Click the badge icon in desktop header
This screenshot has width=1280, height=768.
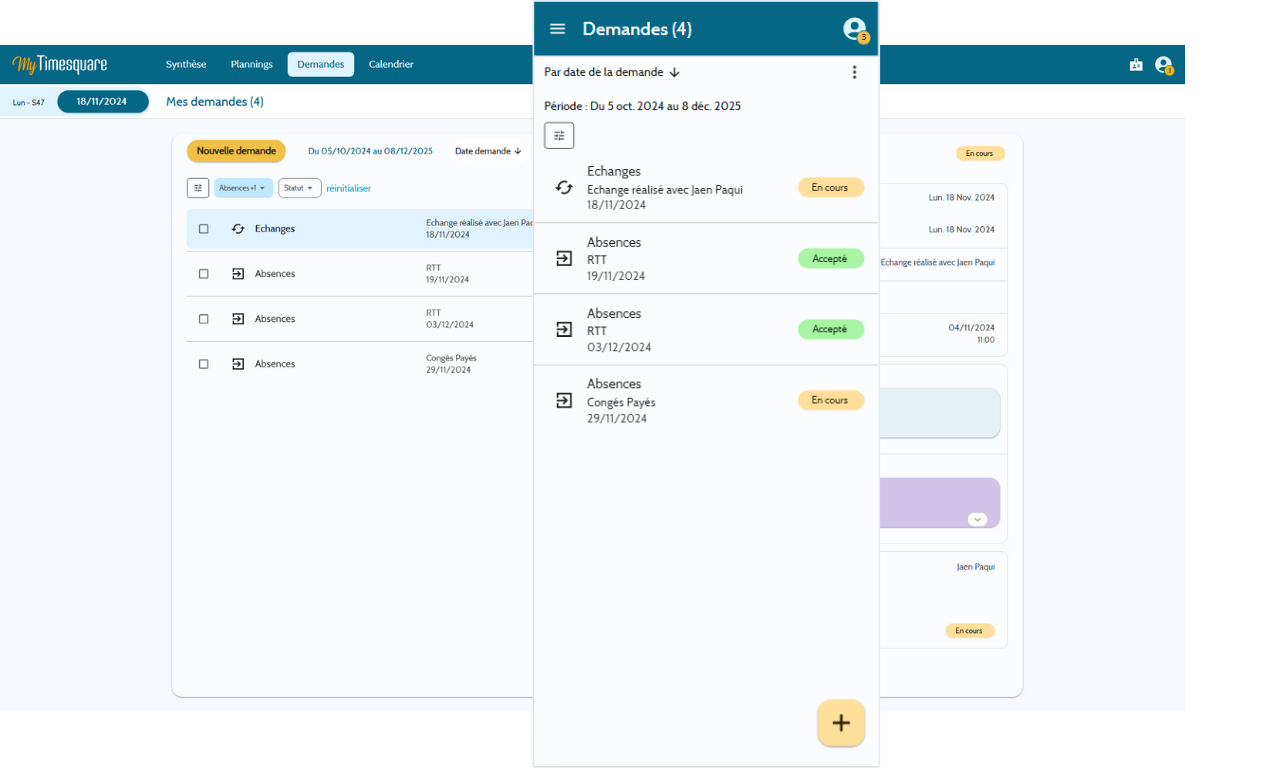[x=1136, y=65]
